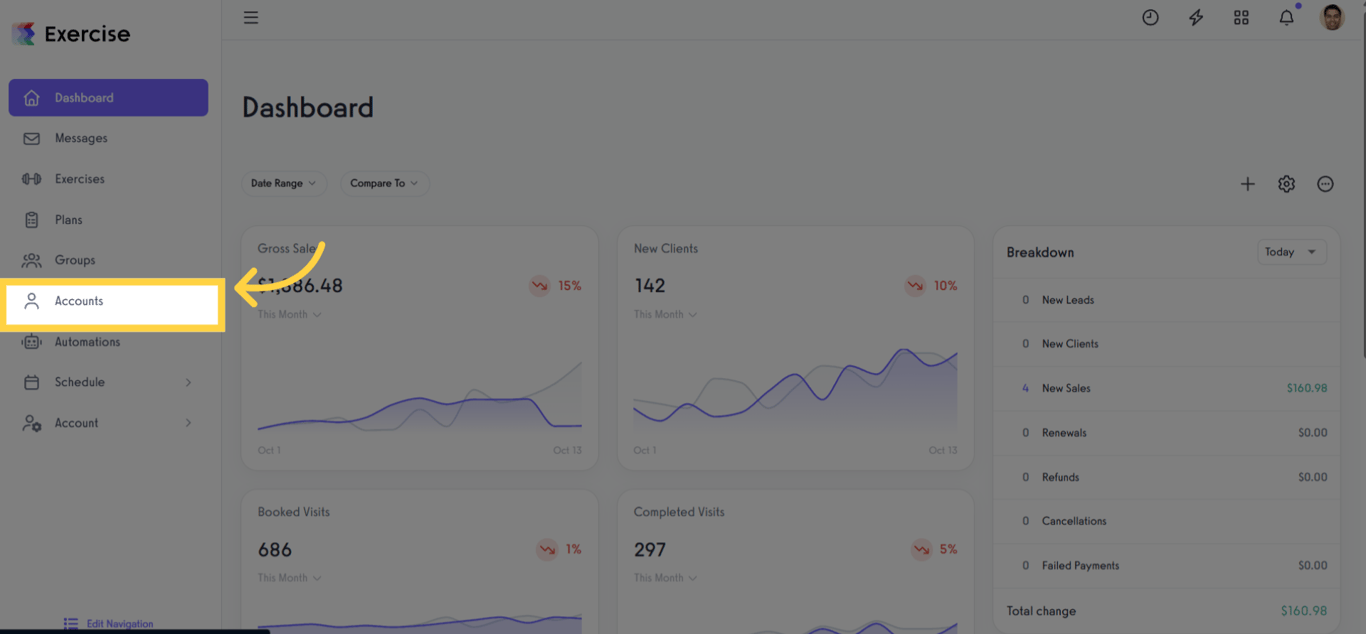Click the Exercise logo
This screenshot has height=634, width=1366.
(x=71, y=34)
